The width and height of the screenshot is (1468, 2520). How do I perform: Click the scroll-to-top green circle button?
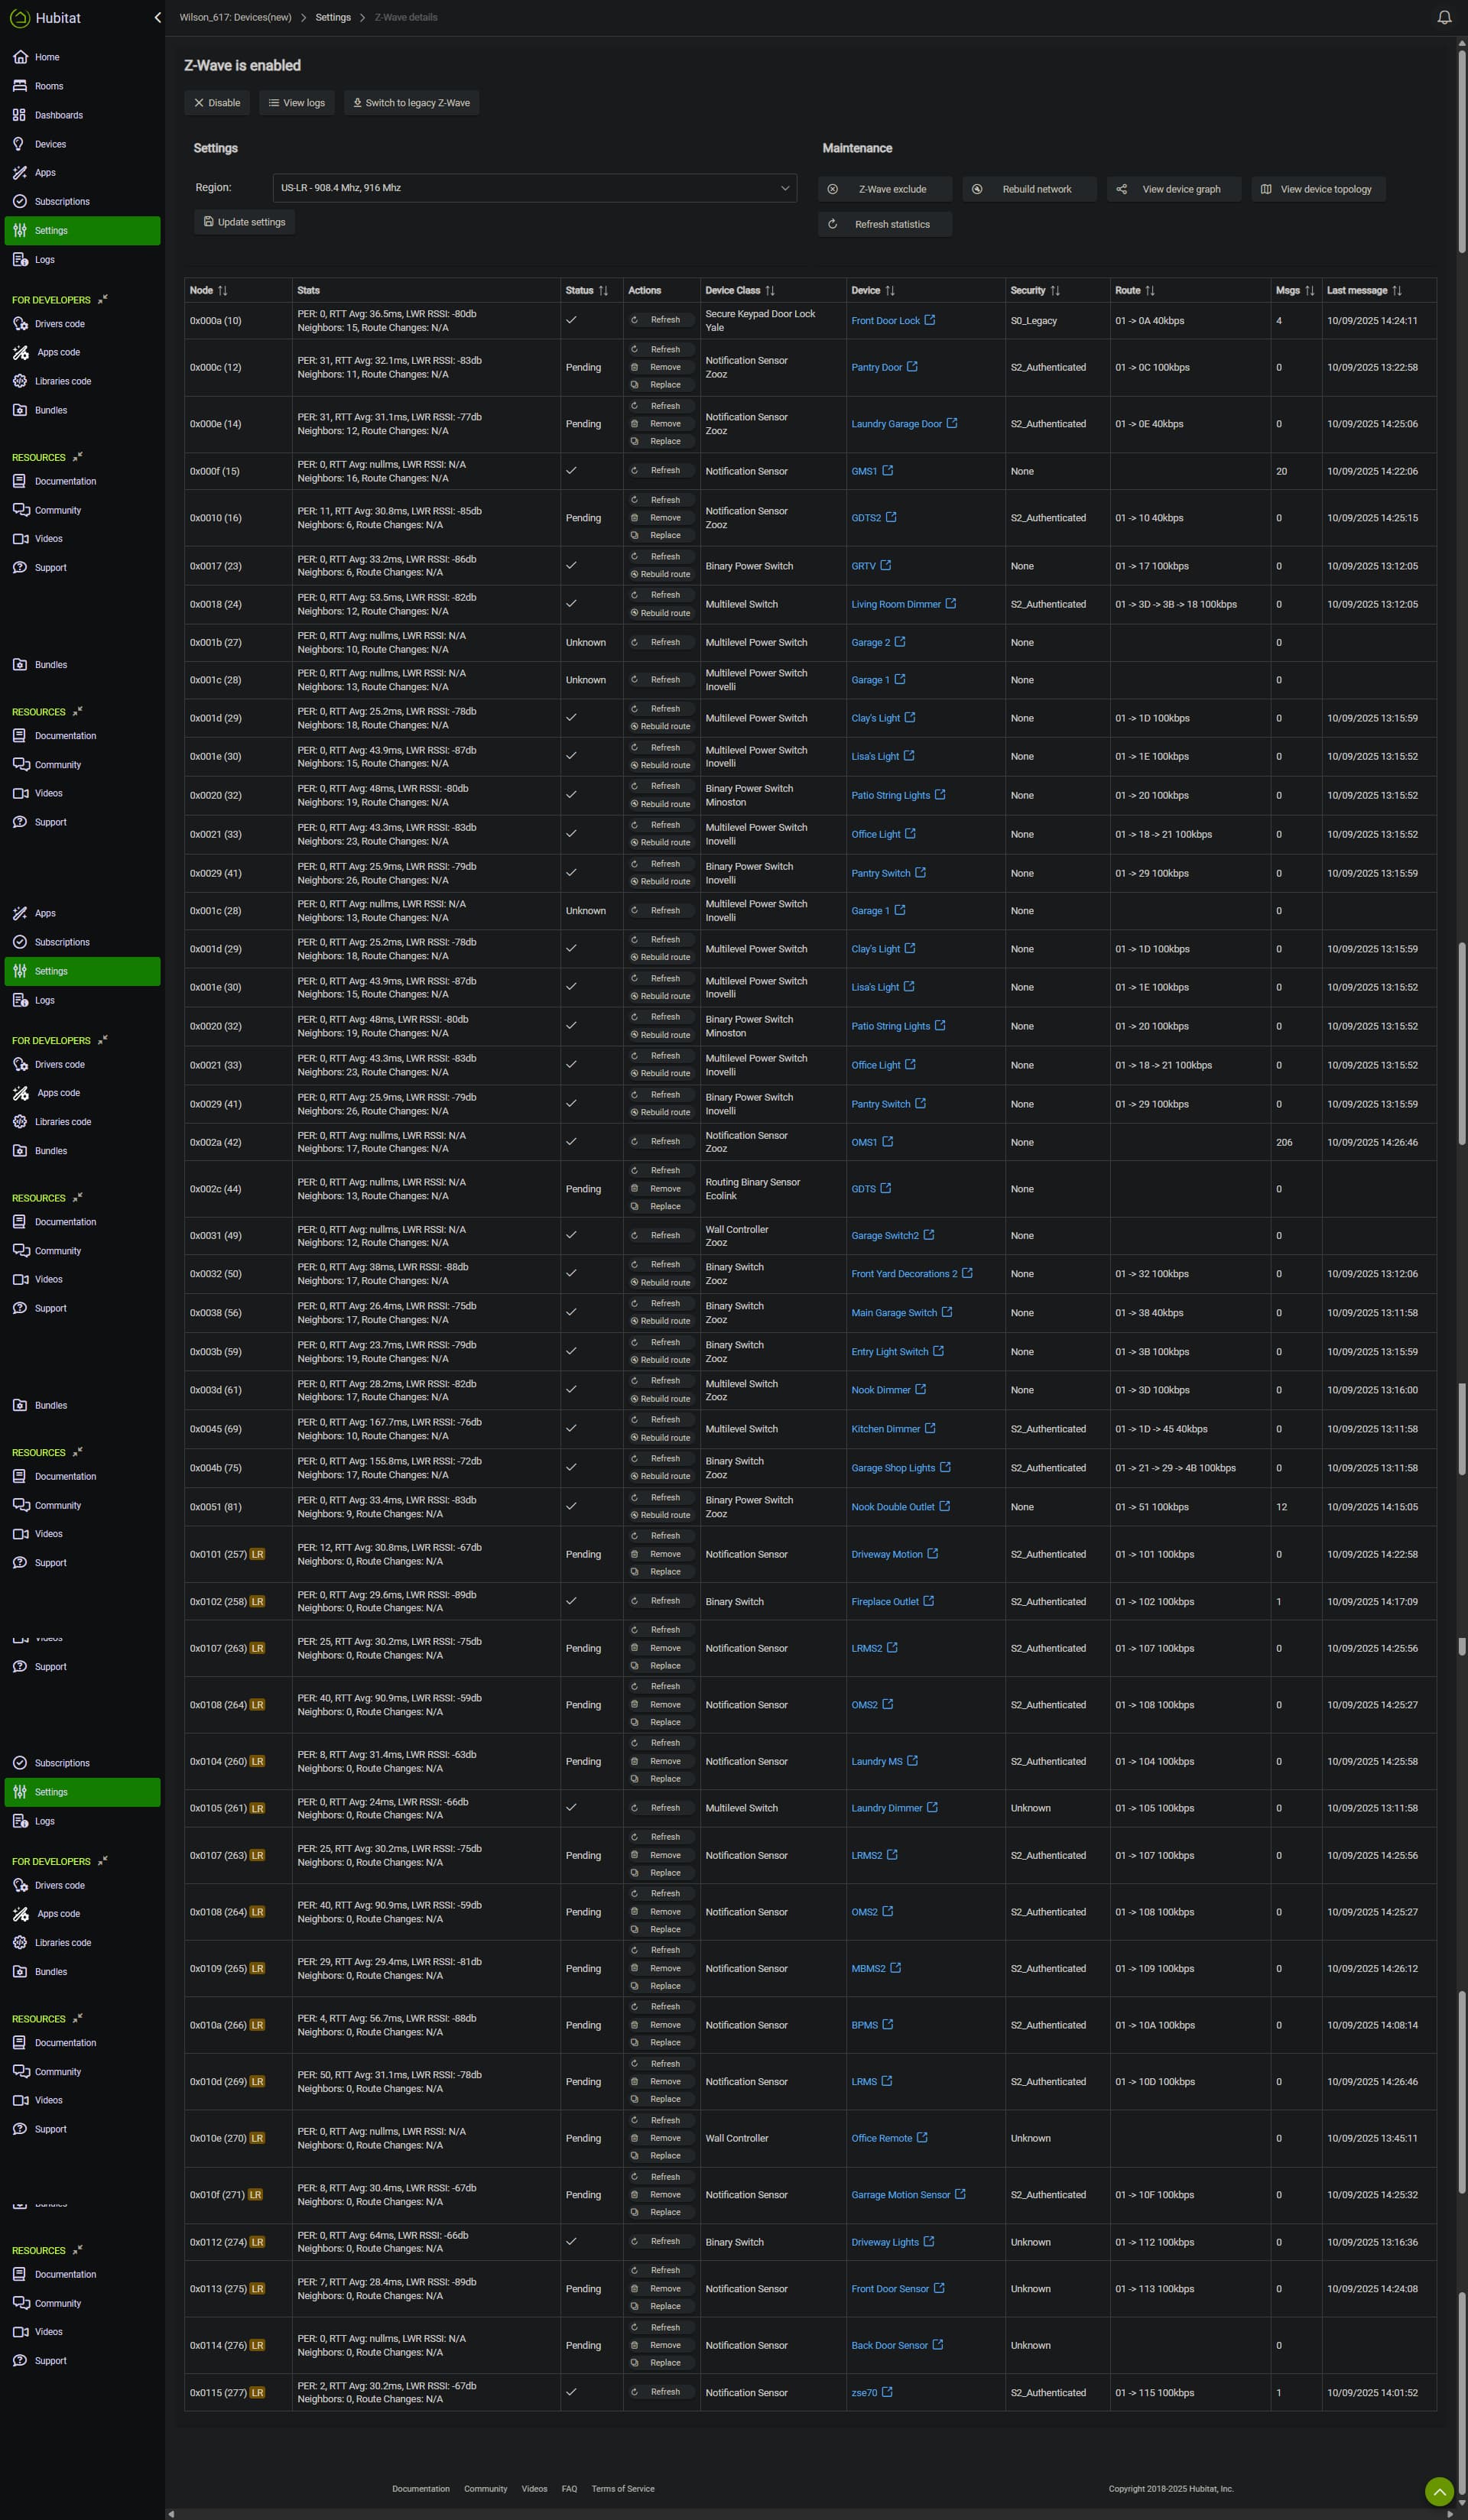click(x=1438, y=2491)
